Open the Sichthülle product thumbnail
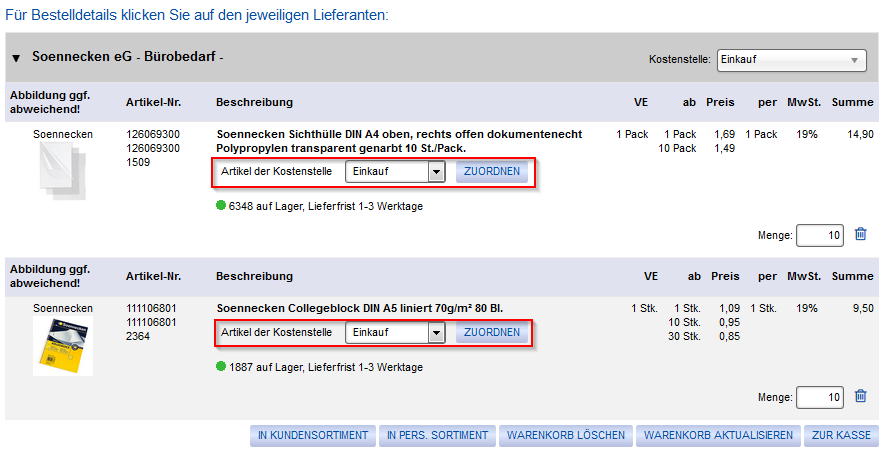This screenshot has height=454, width=883. click(x=63, y=170)
